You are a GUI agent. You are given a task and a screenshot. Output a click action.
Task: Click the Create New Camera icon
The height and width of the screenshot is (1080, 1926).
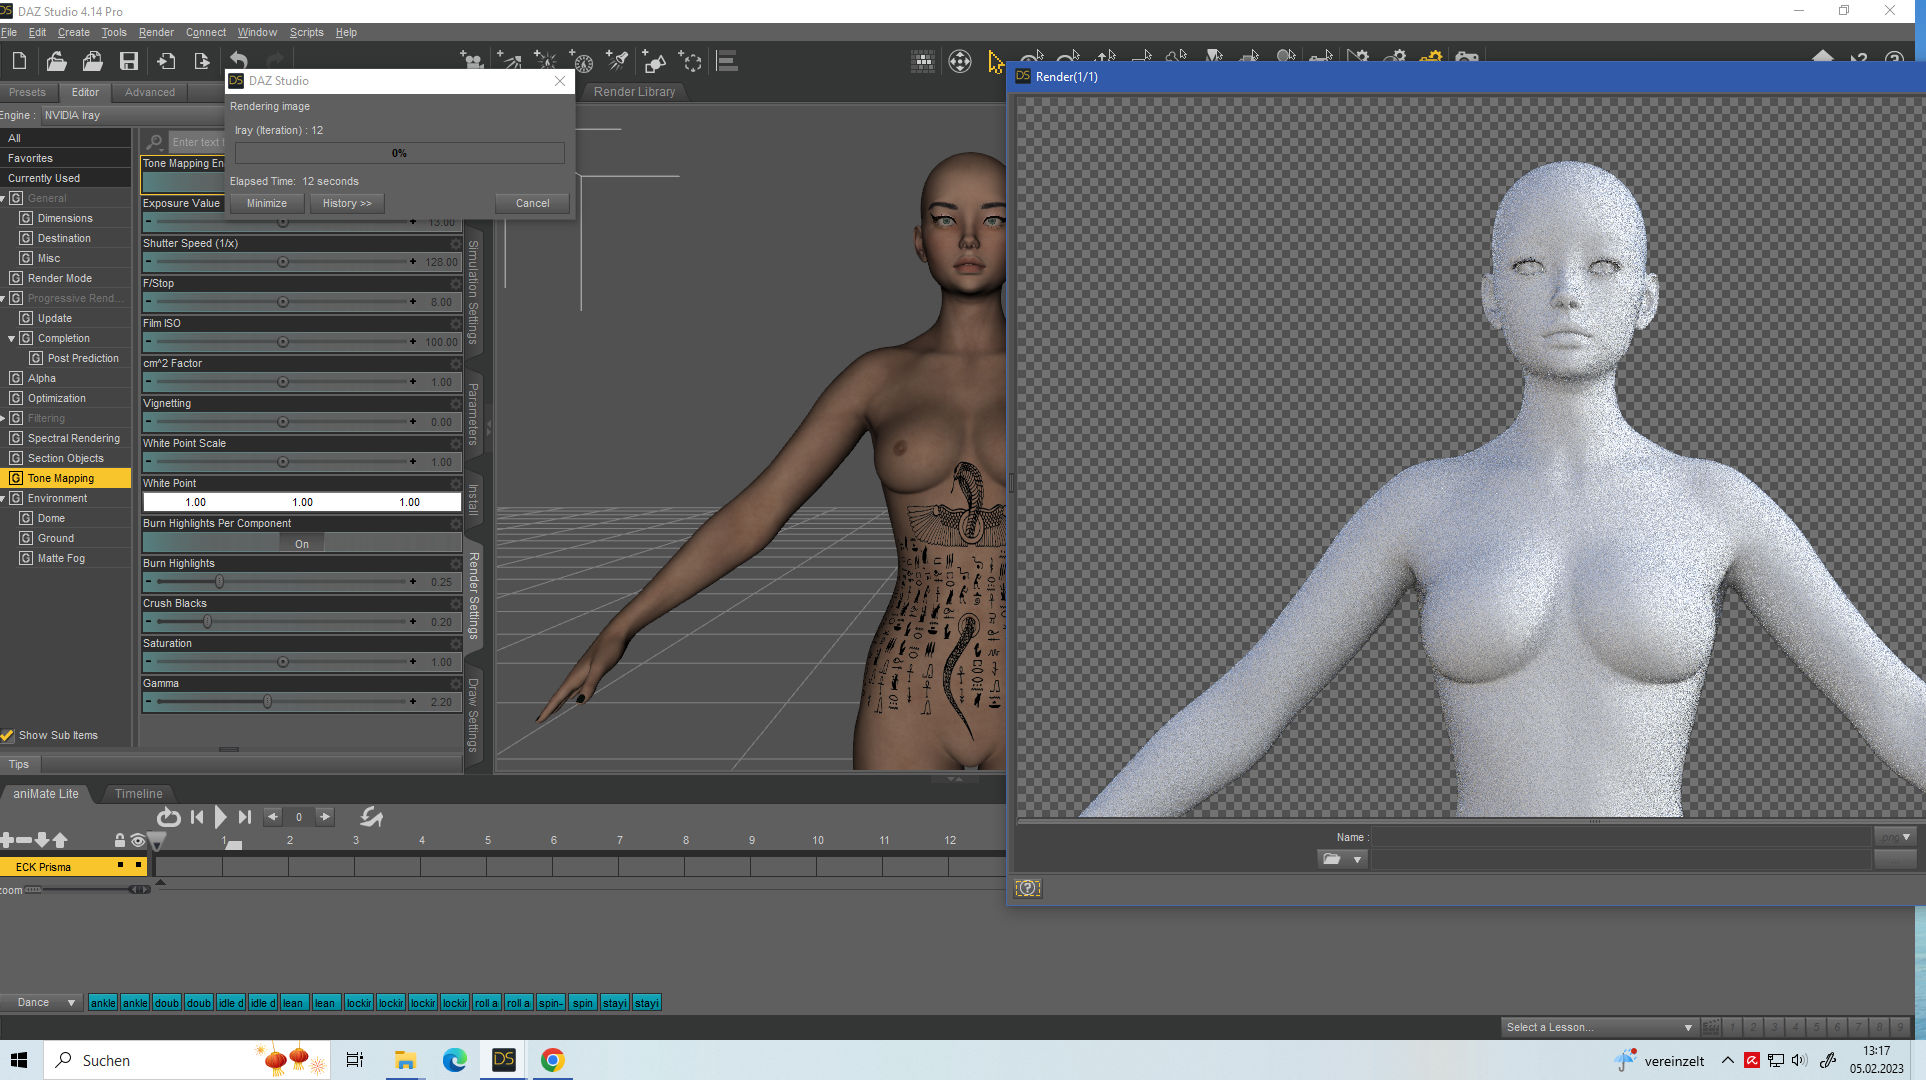pos(471,62)
